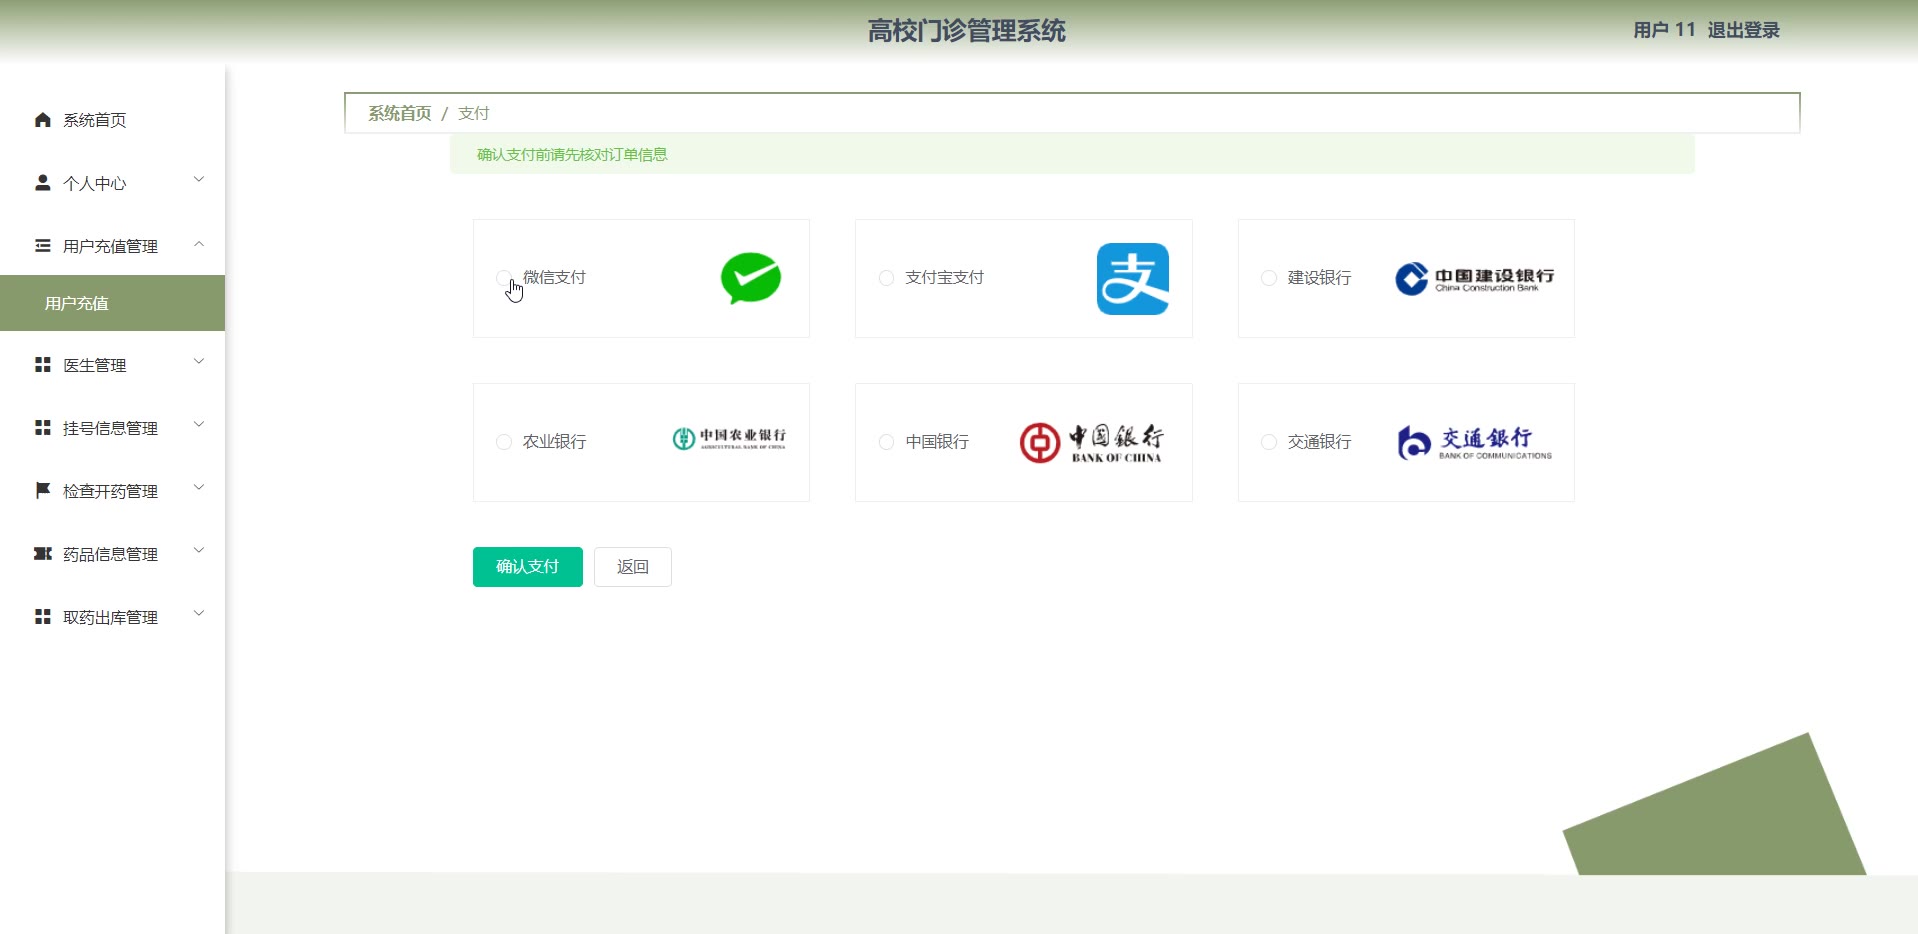Expand the 医生管理 chevron

click(199, 362)
